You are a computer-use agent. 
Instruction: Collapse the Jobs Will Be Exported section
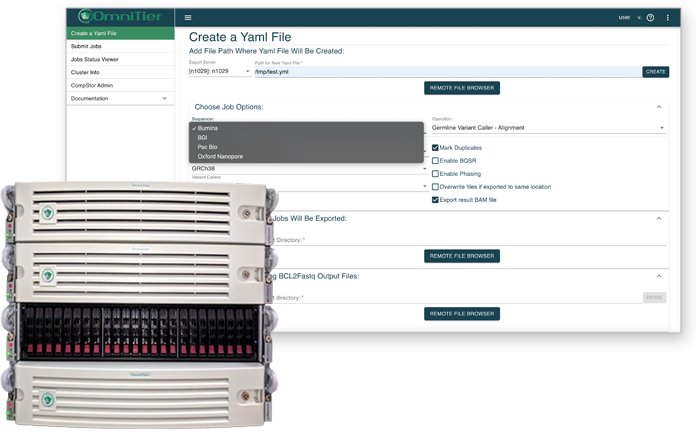[x=659, y=218]
